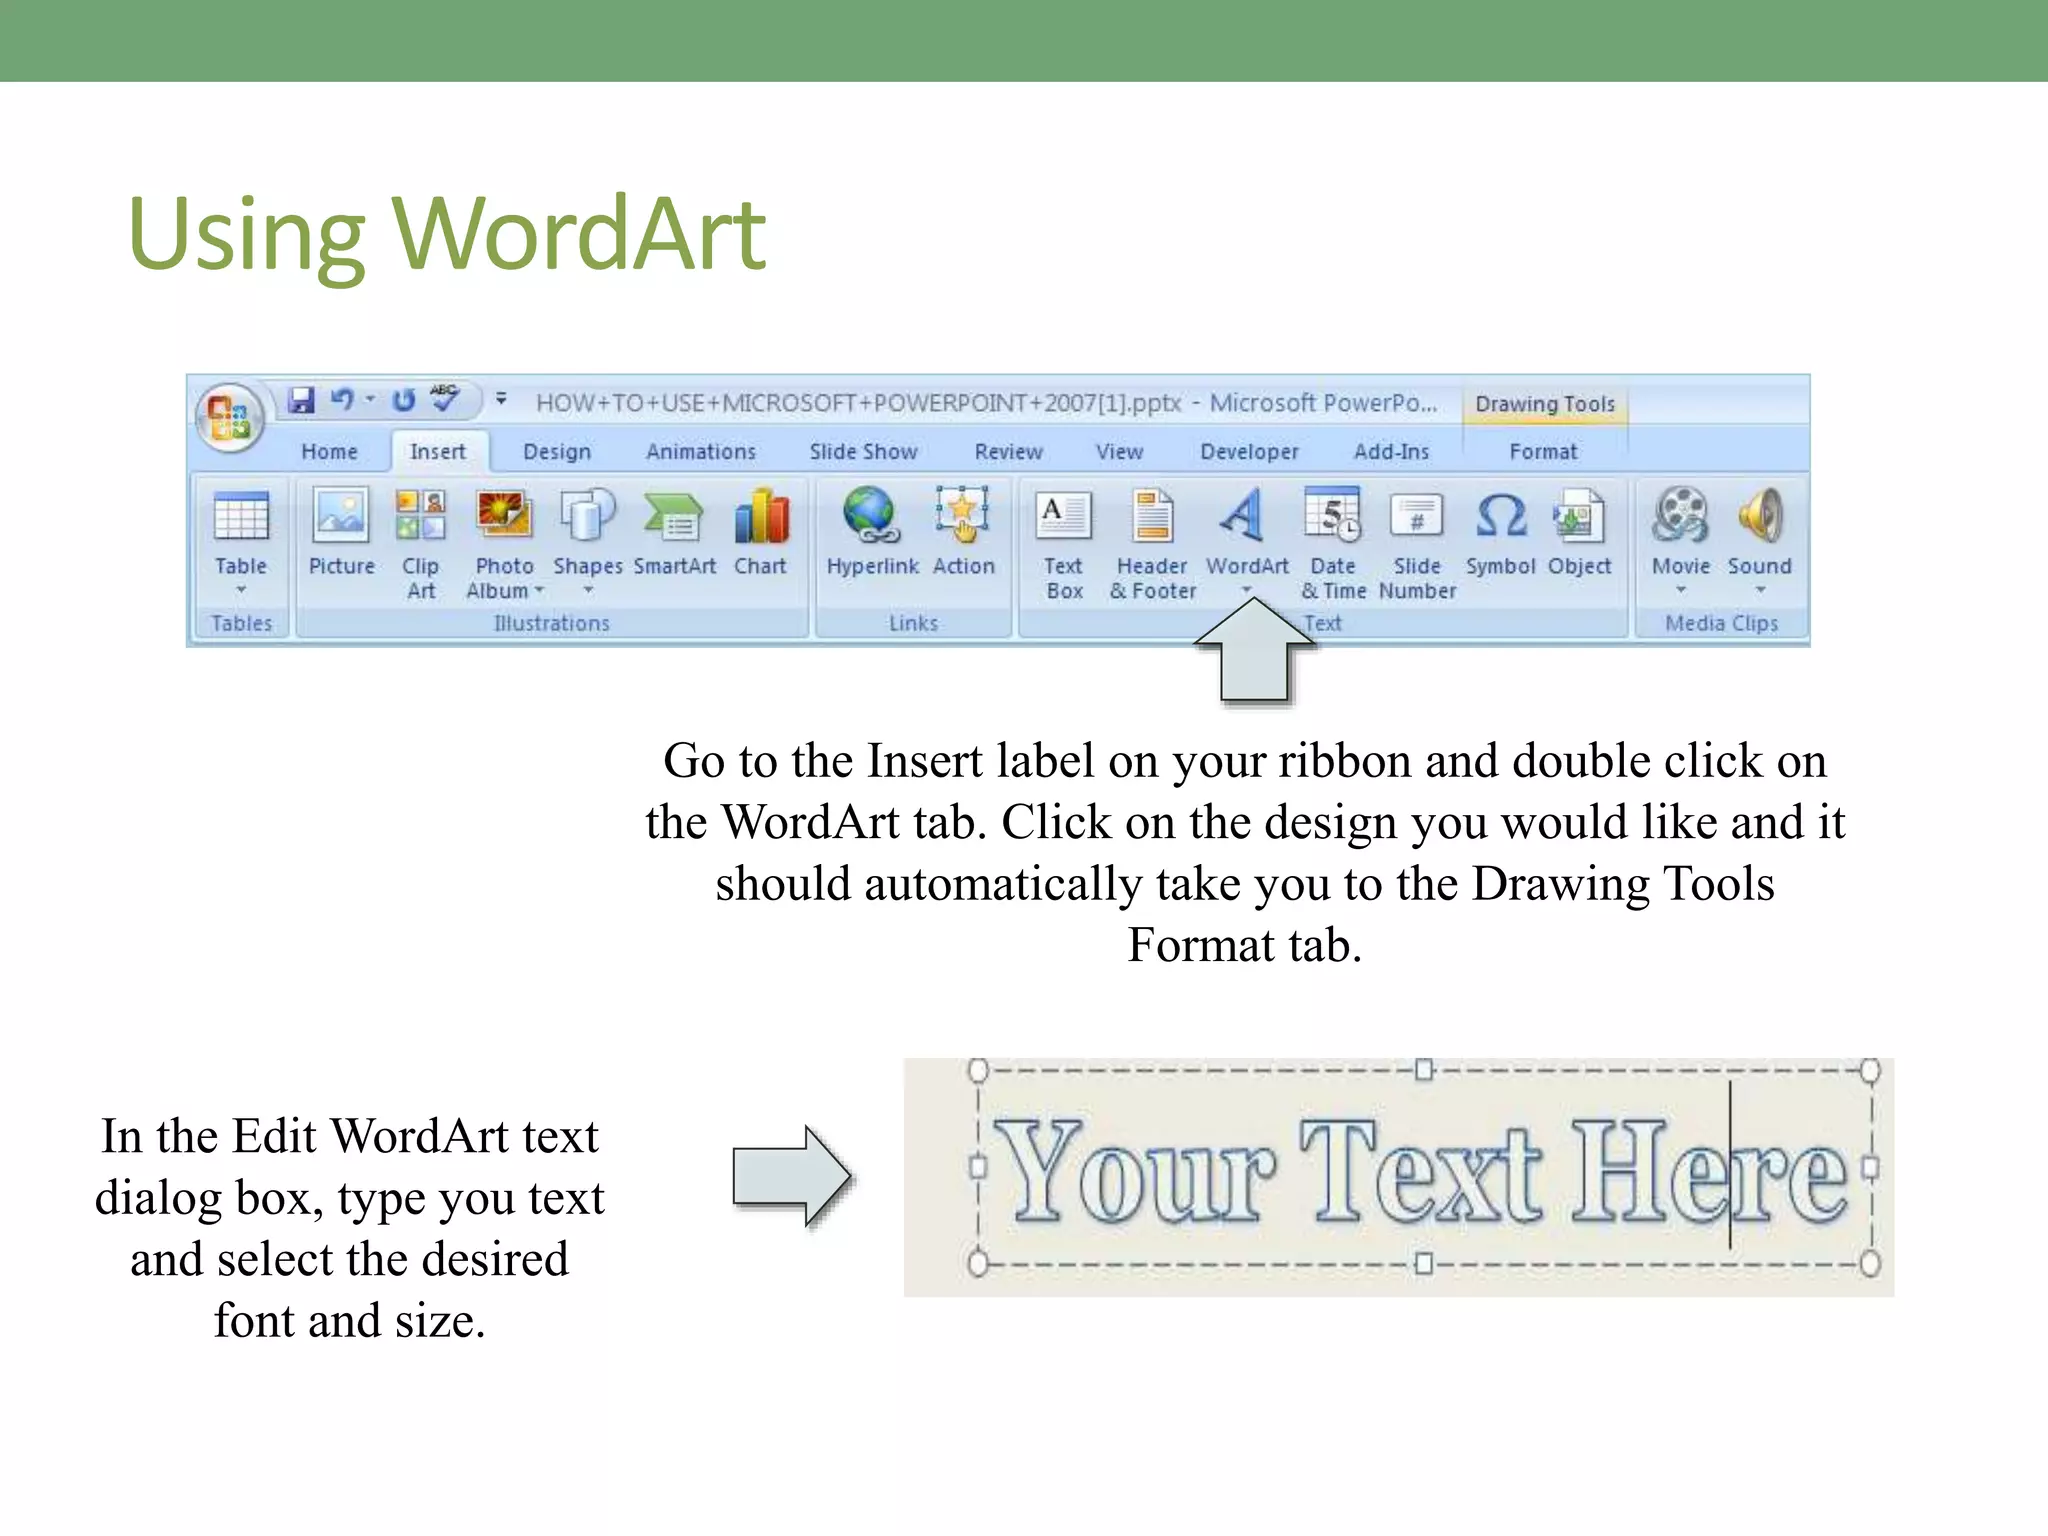
Task: Insert a Symbol
Action: (1500, 533)
